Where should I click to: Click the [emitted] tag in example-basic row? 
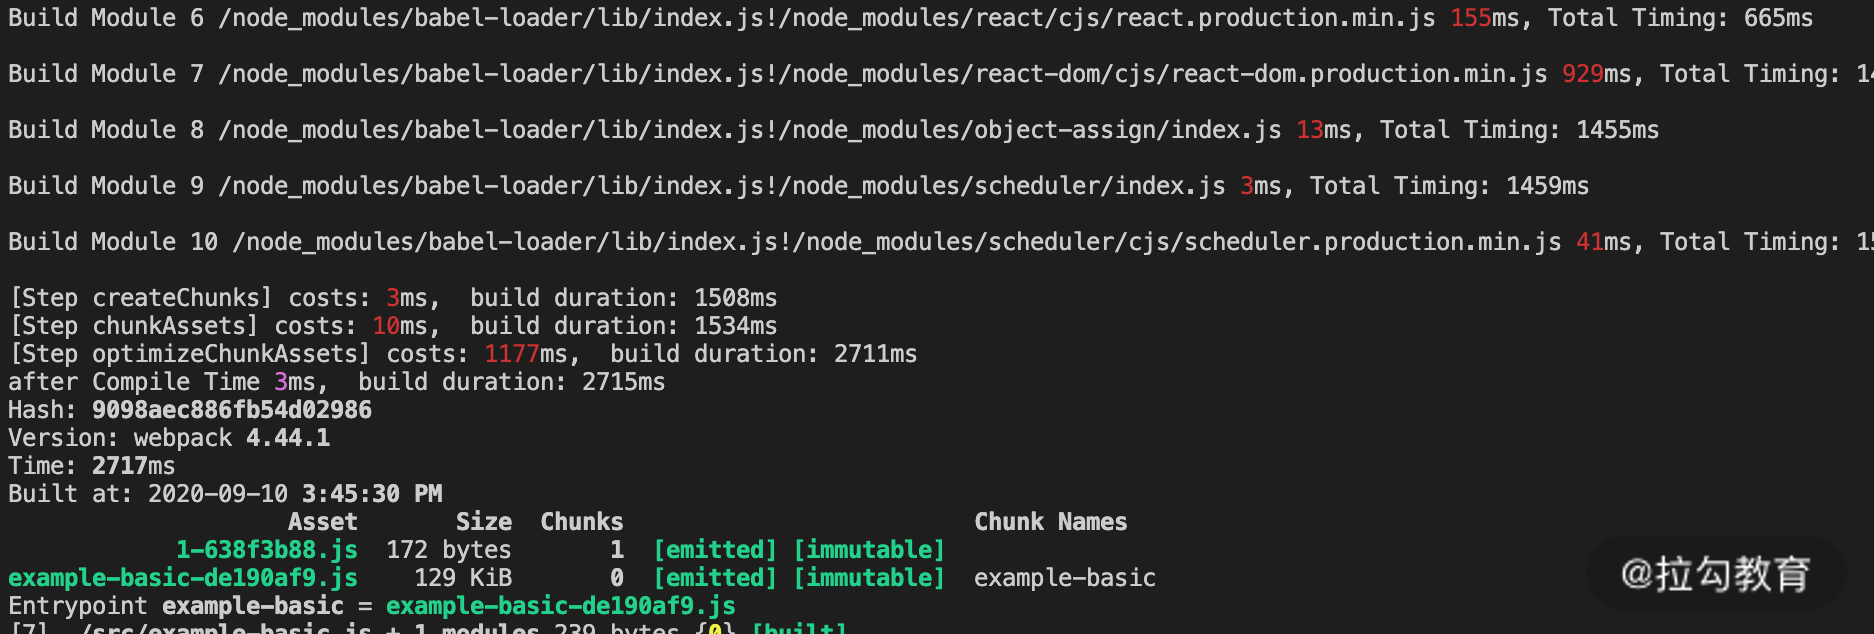click(x=714, y=578)
